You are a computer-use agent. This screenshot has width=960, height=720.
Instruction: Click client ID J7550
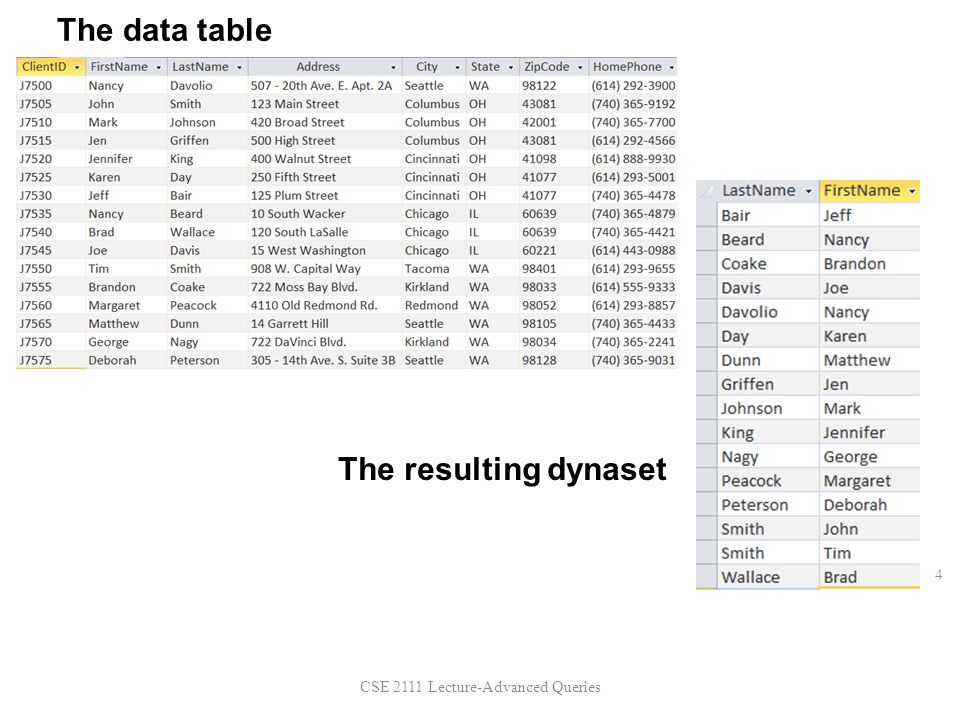[36, 269]
